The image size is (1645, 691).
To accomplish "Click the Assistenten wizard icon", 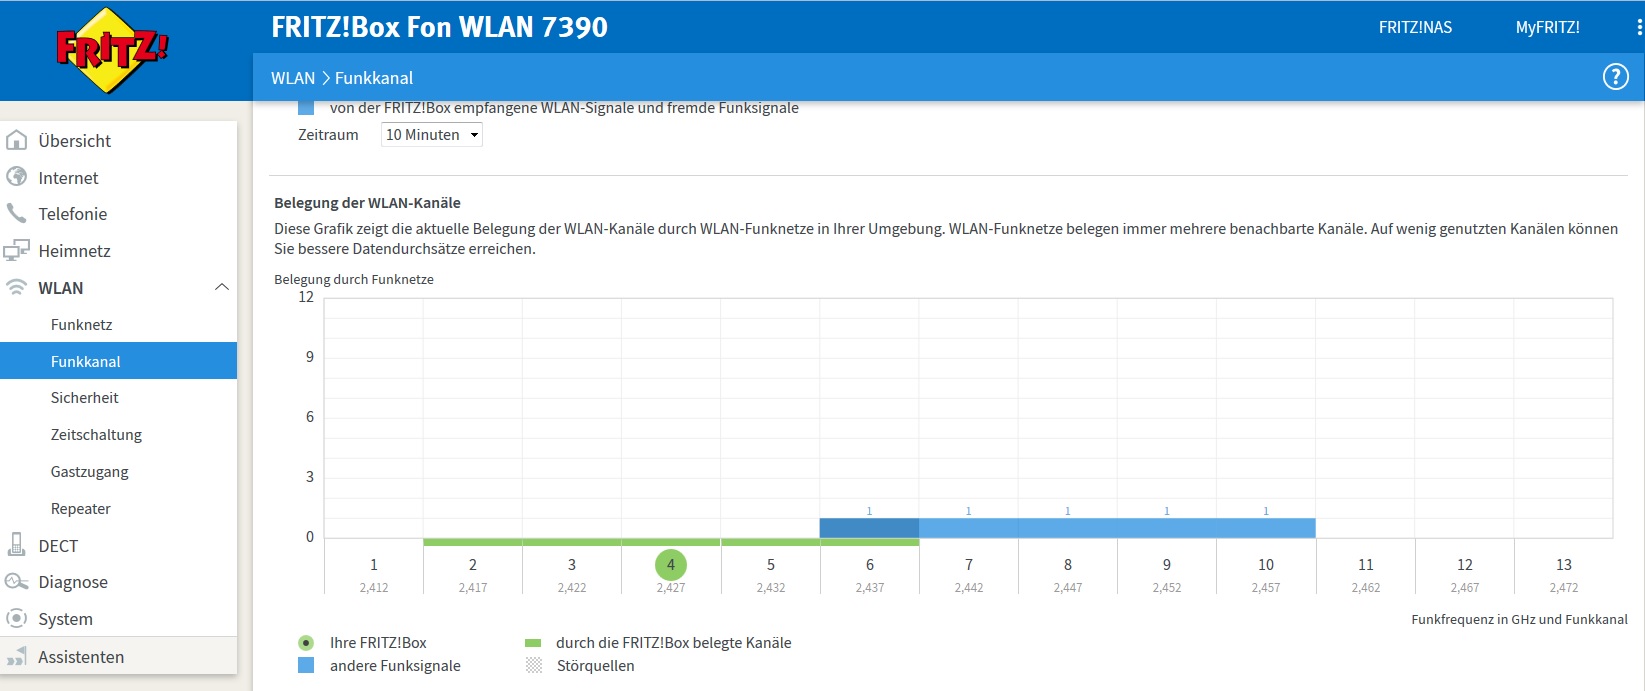I will pos(16,656).
